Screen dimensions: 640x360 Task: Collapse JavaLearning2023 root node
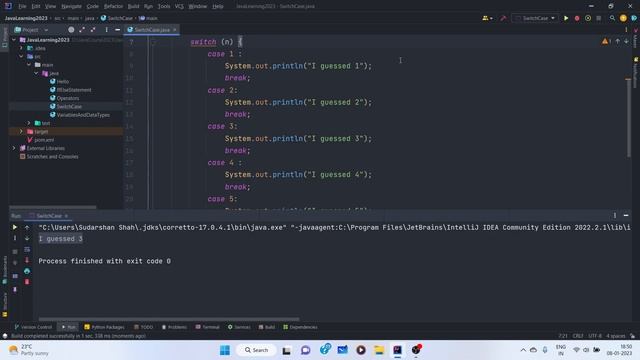pyautogui.click(x=14, y=40)
